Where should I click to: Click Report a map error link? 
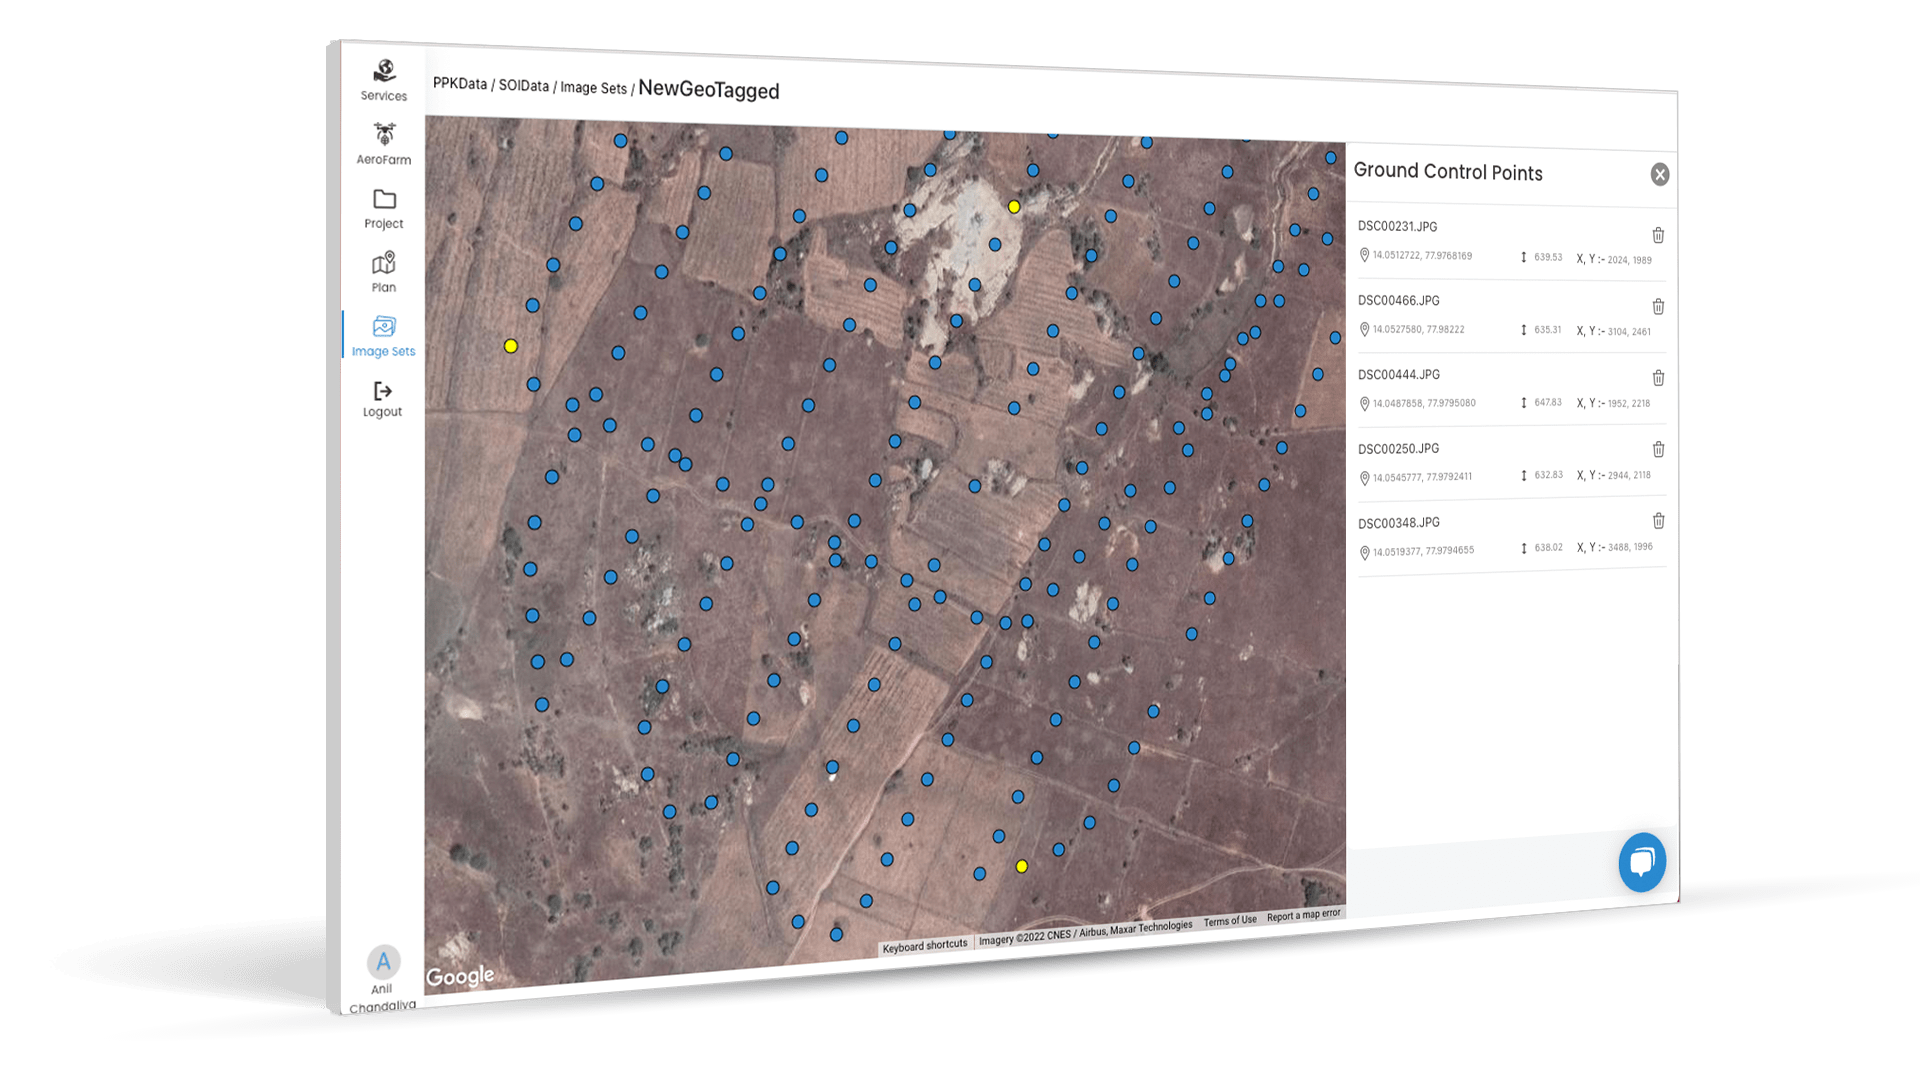click(x=1303, y=915)
